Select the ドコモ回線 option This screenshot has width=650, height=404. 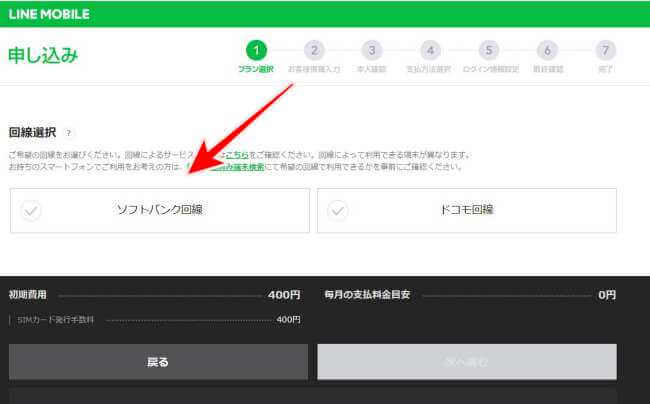pyautogui.click(x=467, y=210)
